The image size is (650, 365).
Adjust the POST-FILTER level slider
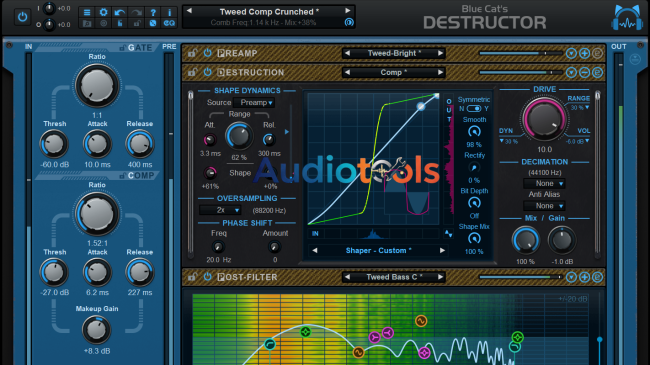[x=520, y=277]
